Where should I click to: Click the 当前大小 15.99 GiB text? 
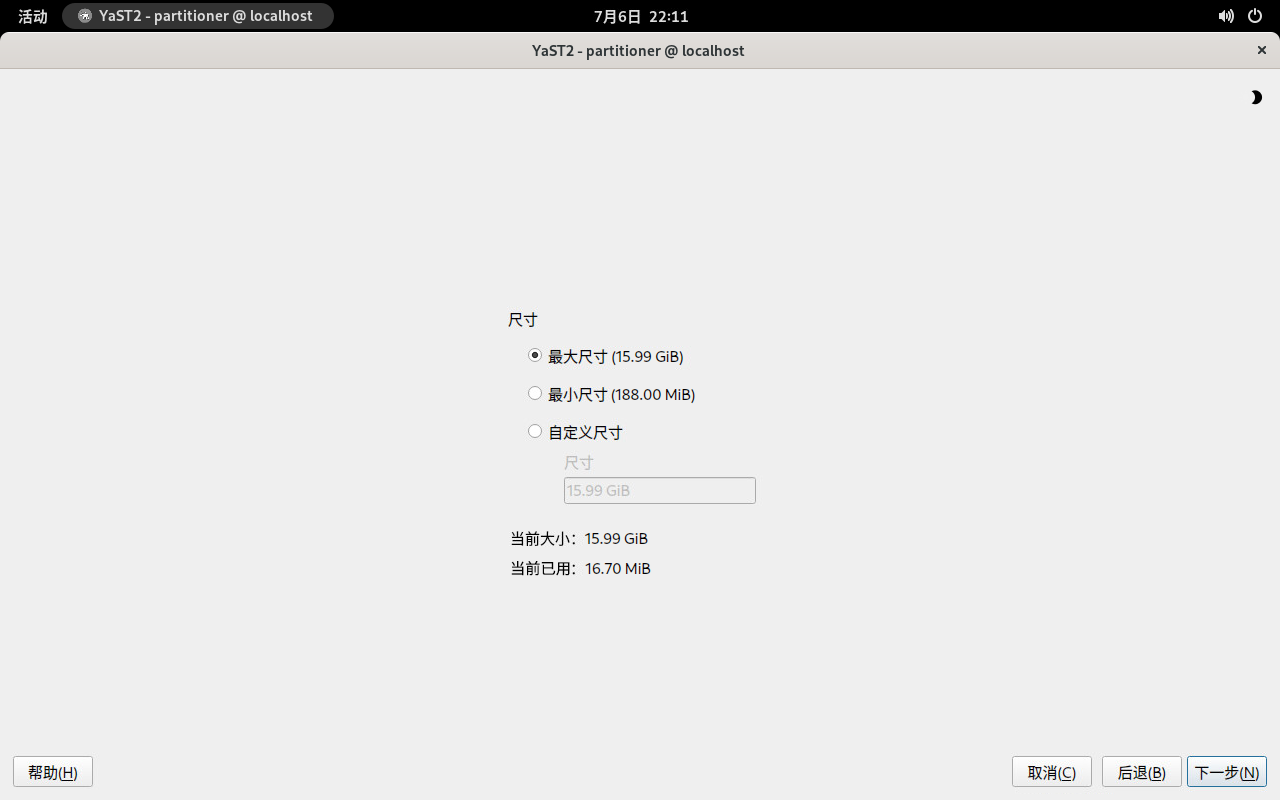(579, 538)
